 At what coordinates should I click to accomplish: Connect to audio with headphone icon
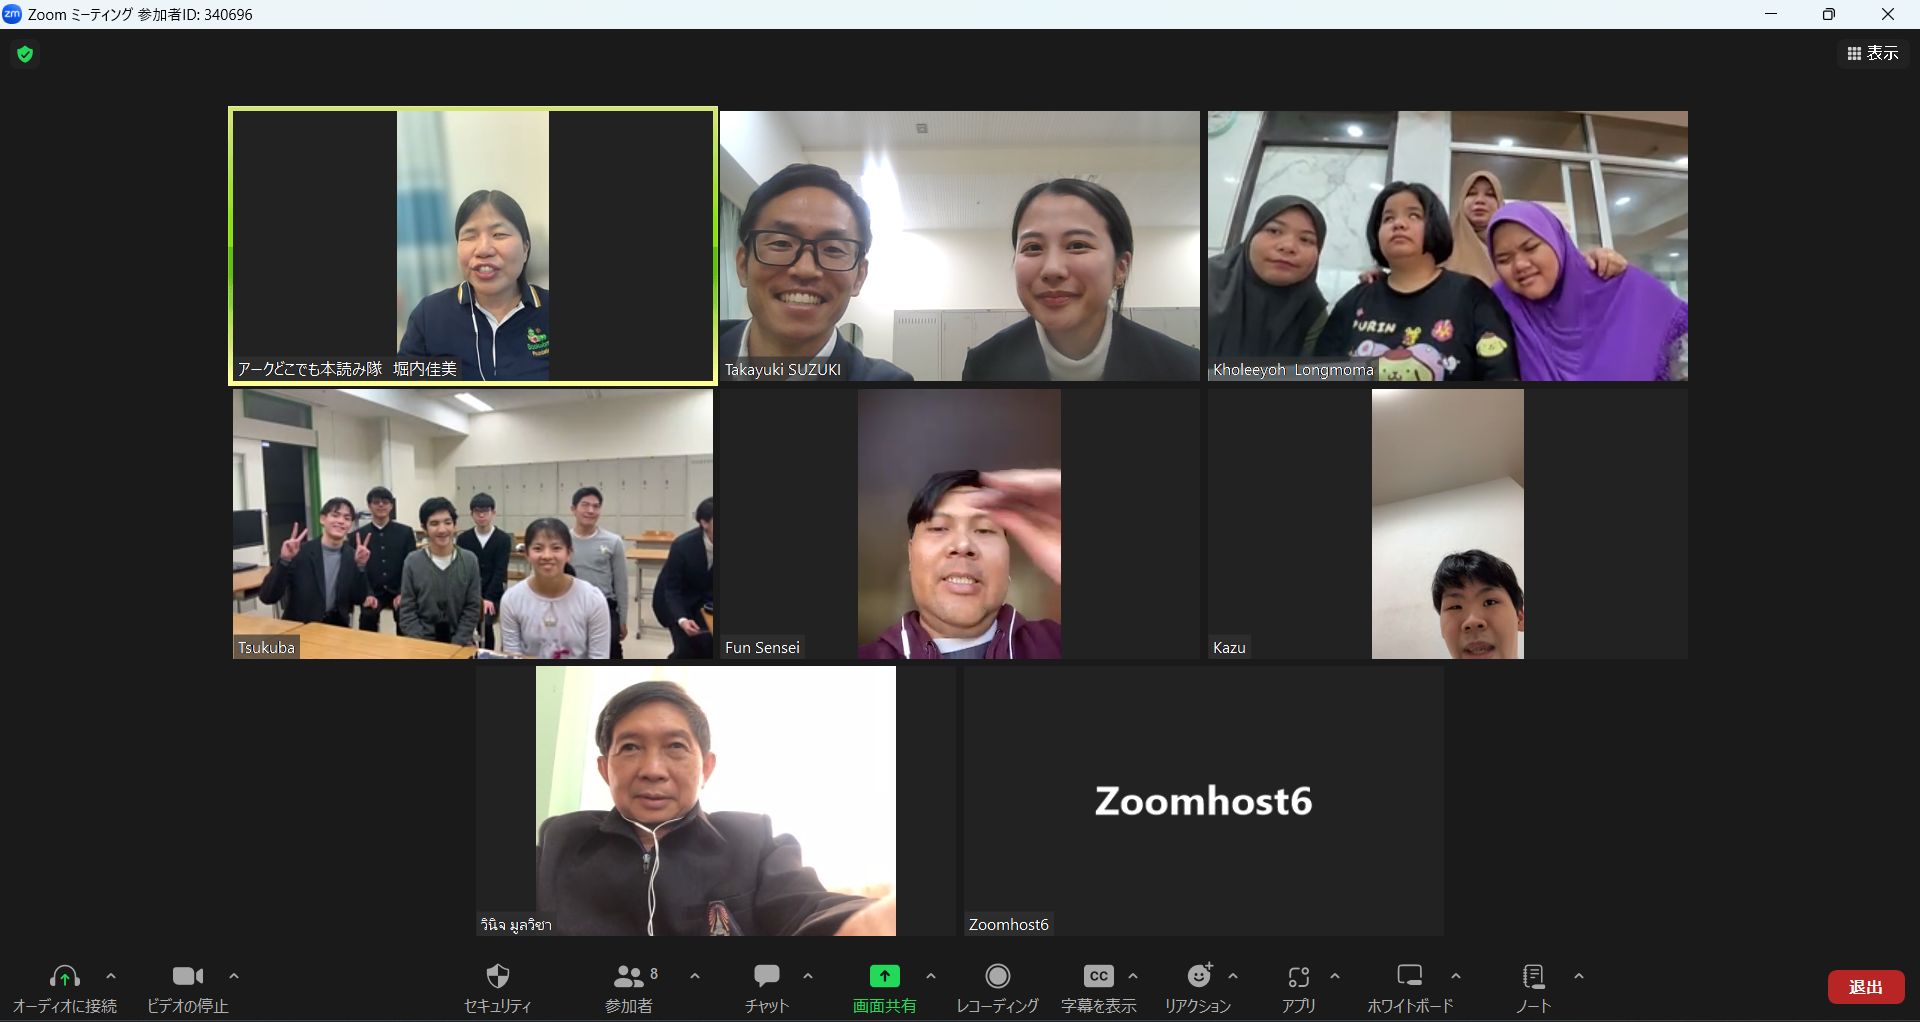pos(65,977)
